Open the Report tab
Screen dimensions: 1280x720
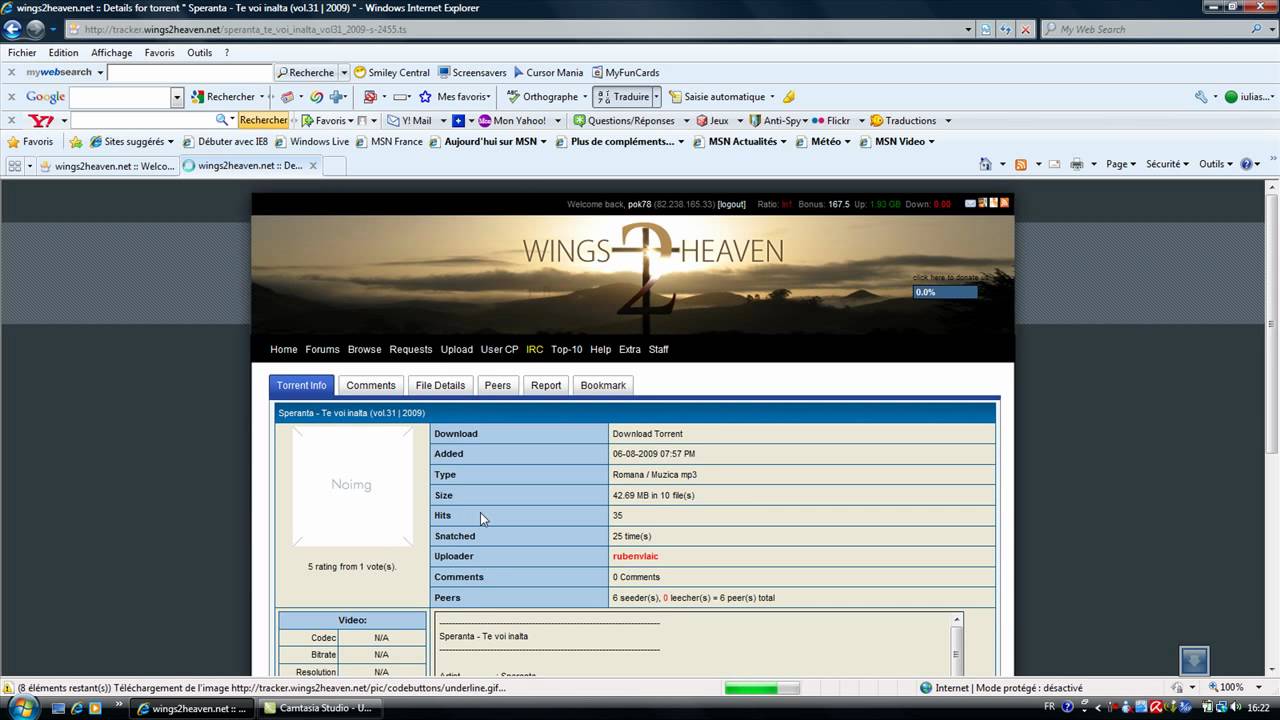(x=546, y=385)
